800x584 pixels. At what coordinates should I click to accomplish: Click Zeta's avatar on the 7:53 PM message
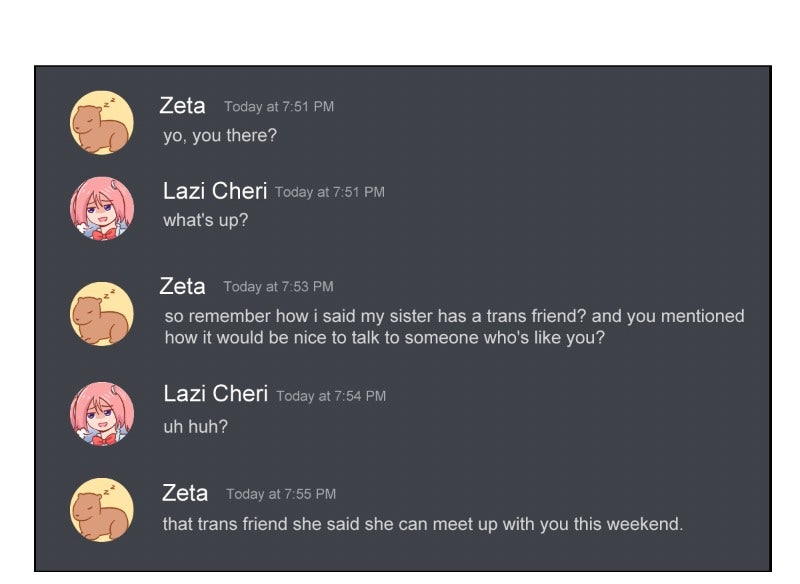tap(101, 314)
